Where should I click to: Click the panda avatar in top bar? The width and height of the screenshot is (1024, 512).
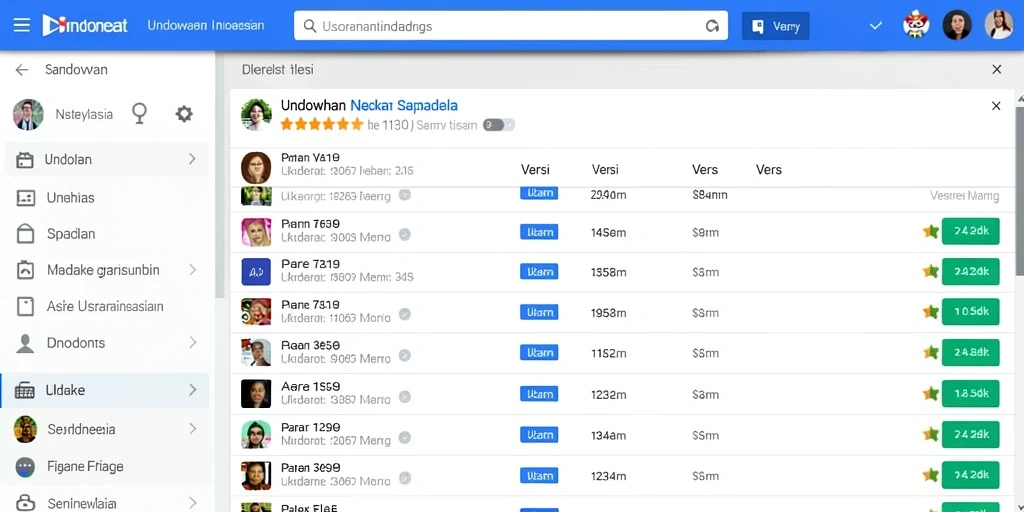pos(916,25)
